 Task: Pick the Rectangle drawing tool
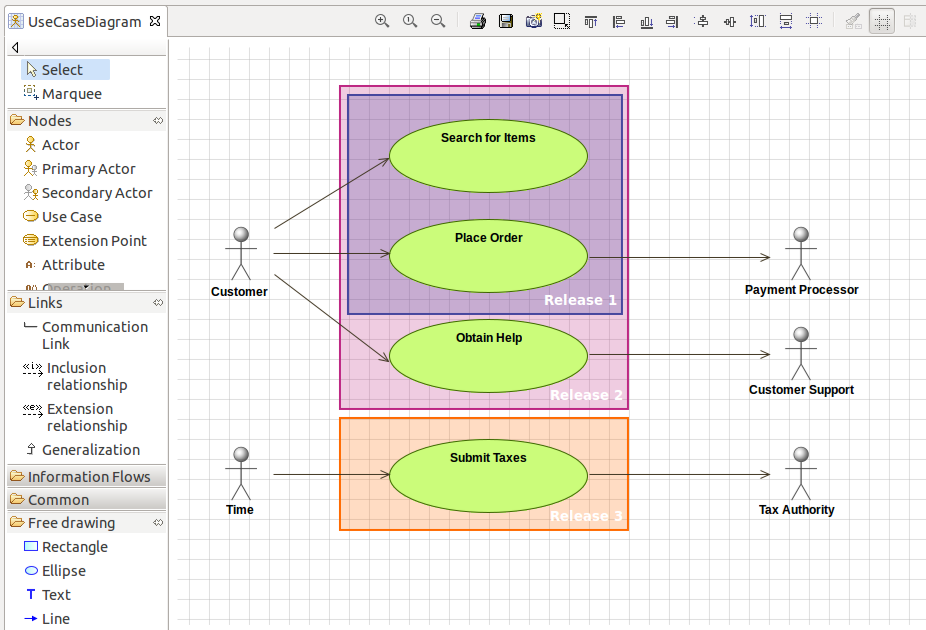coord(66,547)
